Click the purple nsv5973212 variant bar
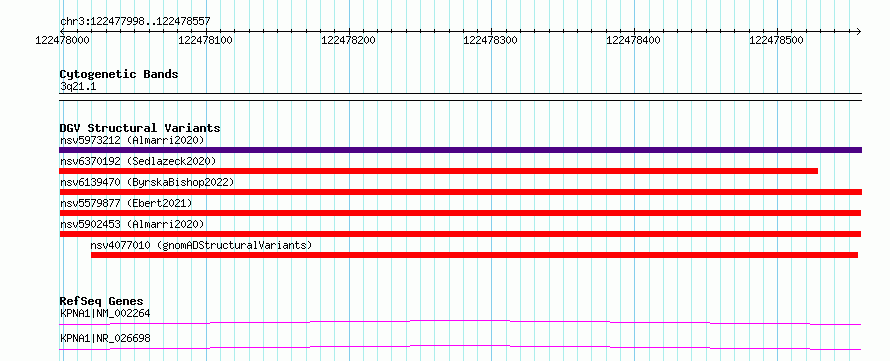The height and width of the screenshot is (361, 890). pyautogui.click(x=460, y=150)
